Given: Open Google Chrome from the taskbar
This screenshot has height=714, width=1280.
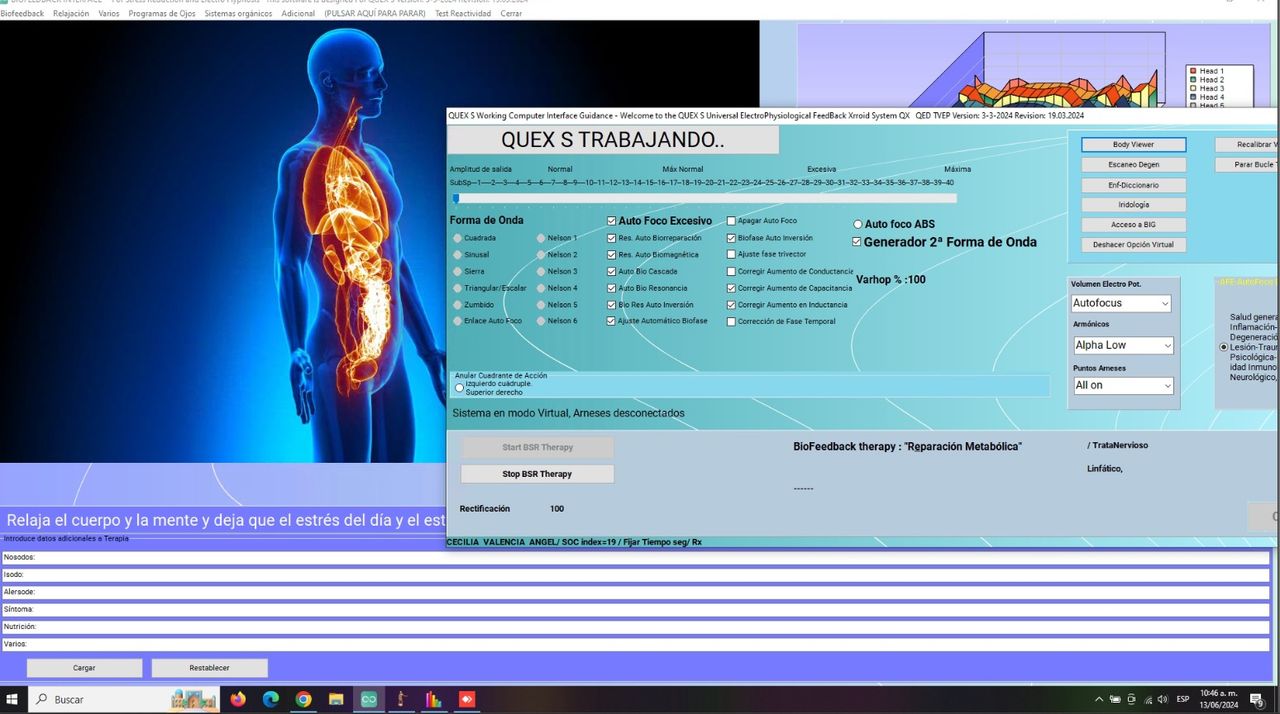Looking at the screenshot, I should coord(304,699).
